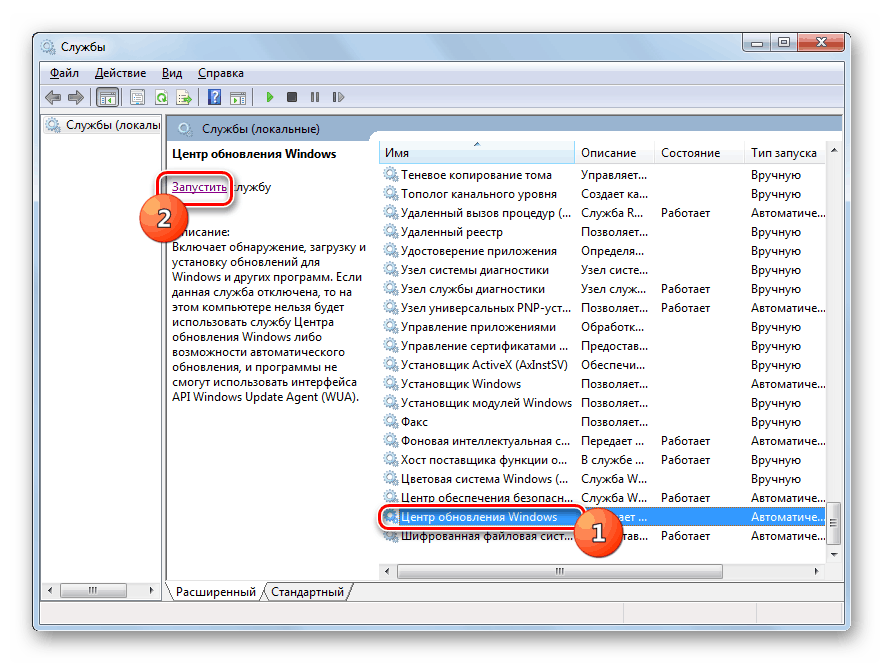
Task: Click vertical scrollbar thumb in services list
Action: (834, 523)
